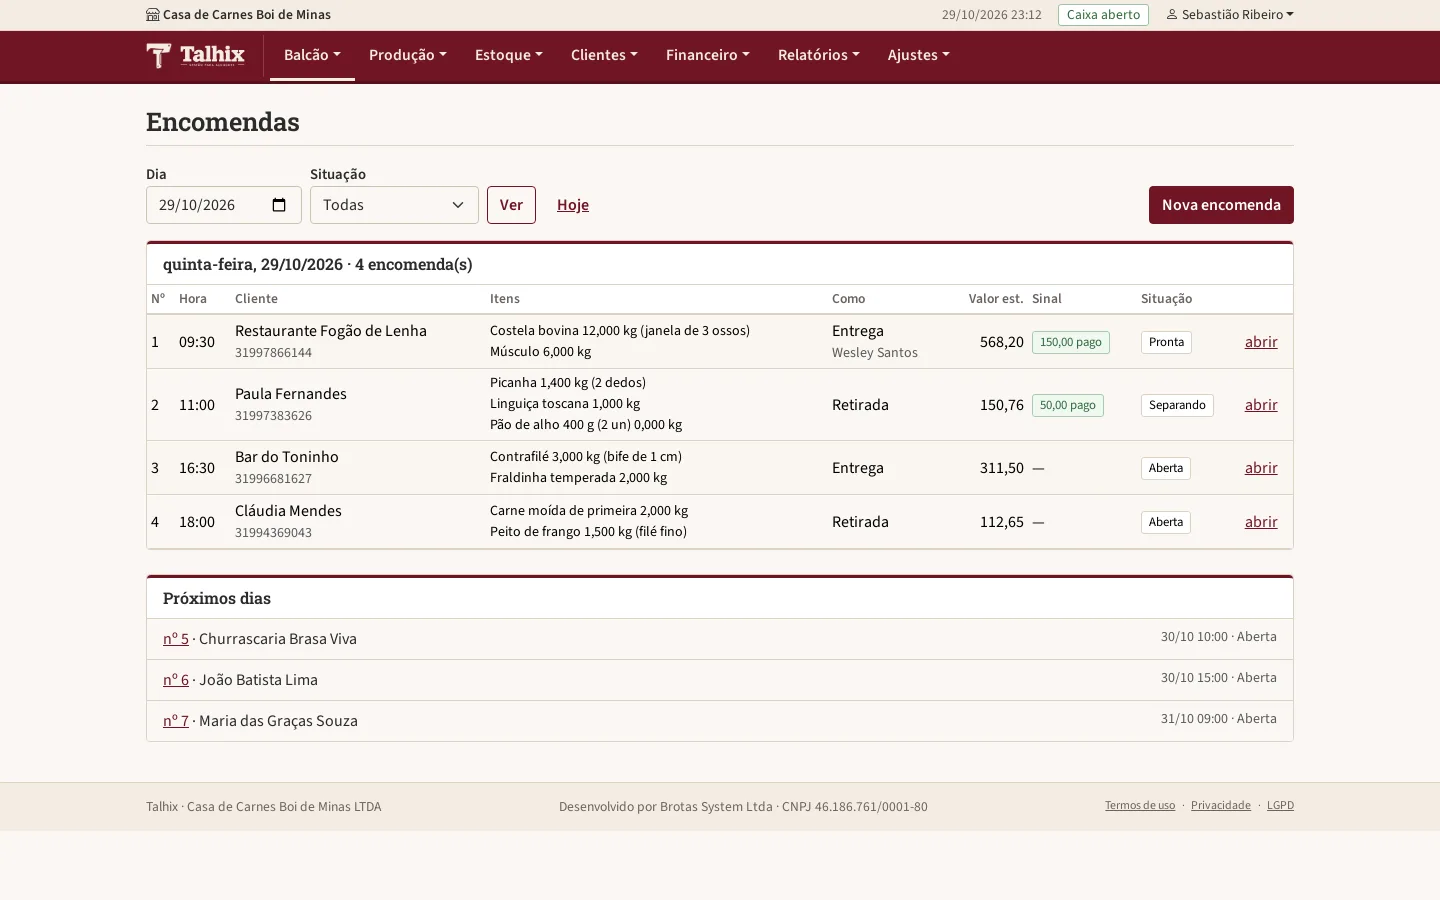Click Churrascaria Brasa Viva entry text
Screen dimensions: 1440x900
click(278, 639)
